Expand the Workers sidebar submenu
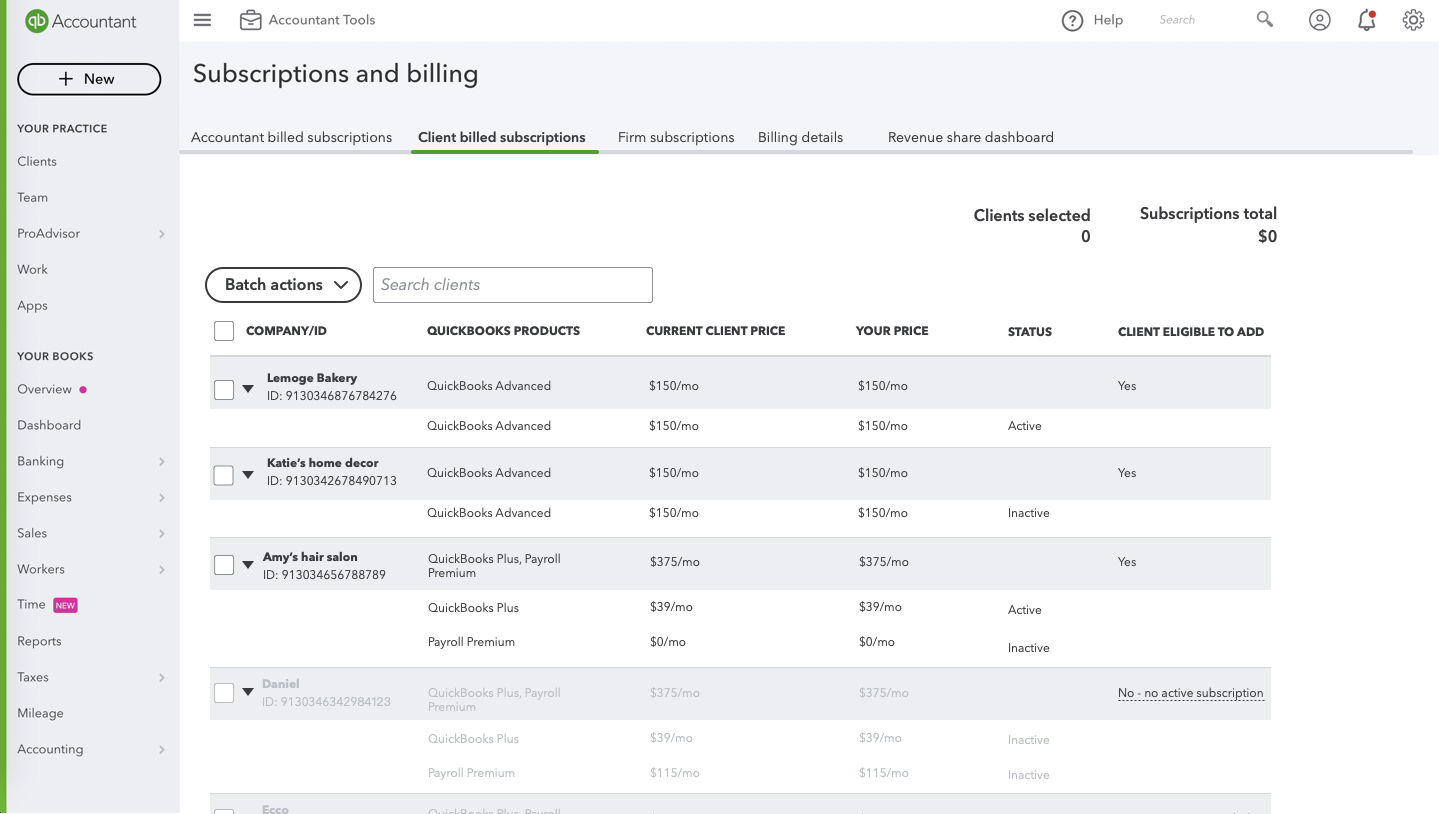This screenshot has height=814, width=1439. tap(161, 570)
